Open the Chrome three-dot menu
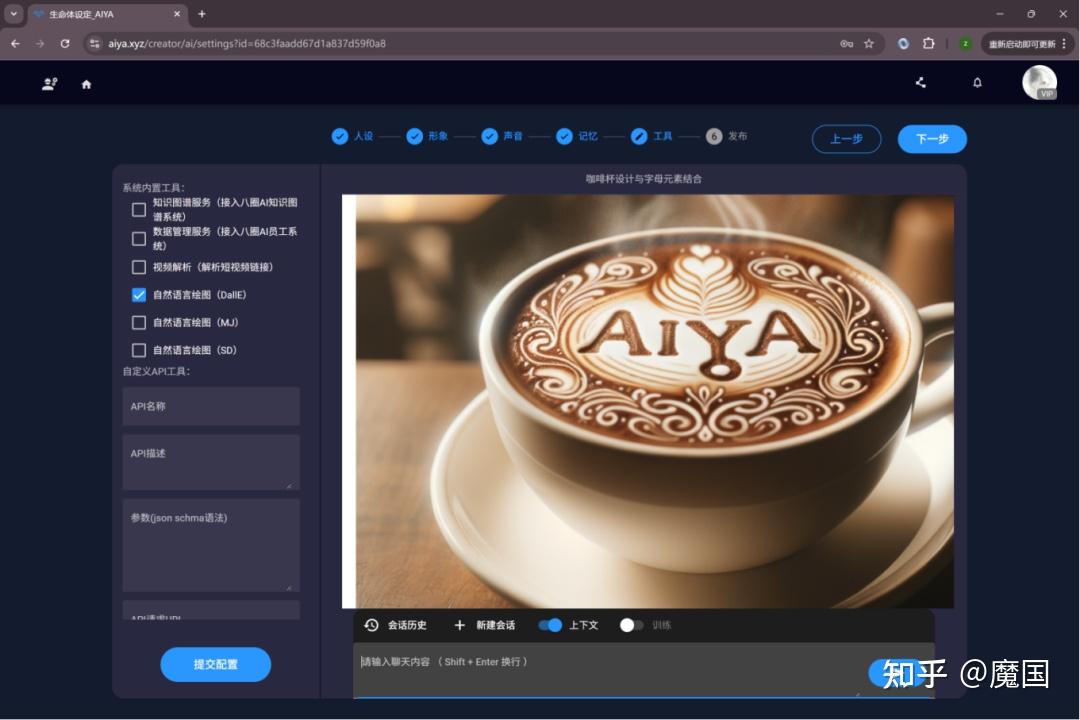This screenshot has height=720, width=1080. tap(1065, 43)
